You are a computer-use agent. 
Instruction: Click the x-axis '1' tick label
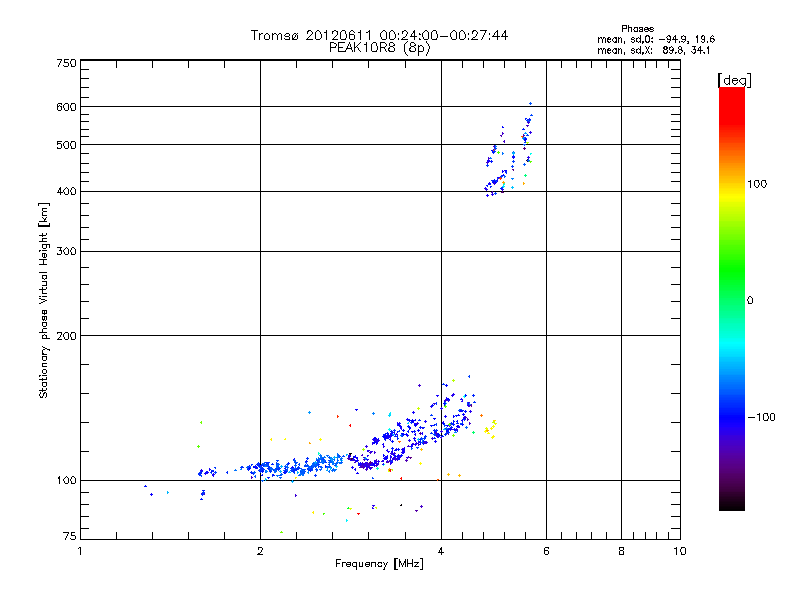click(80, 552)
